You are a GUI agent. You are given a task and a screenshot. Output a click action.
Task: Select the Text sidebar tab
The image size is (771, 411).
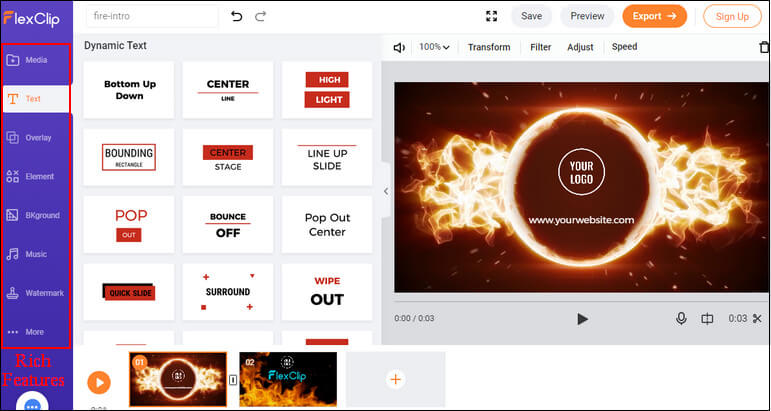coord(36,99)
